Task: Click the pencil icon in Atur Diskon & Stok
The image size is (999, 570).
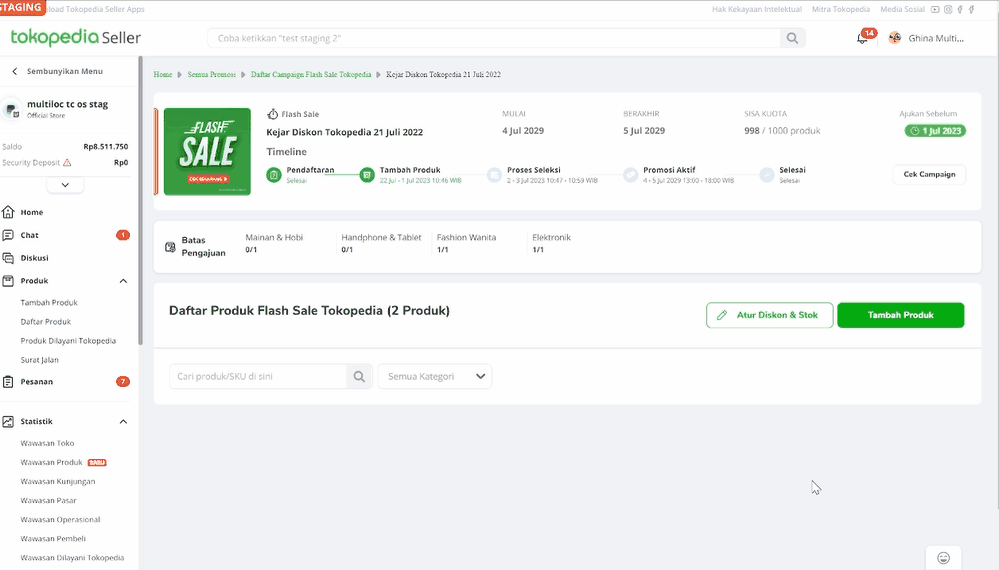Action: [x=722, y=315]
